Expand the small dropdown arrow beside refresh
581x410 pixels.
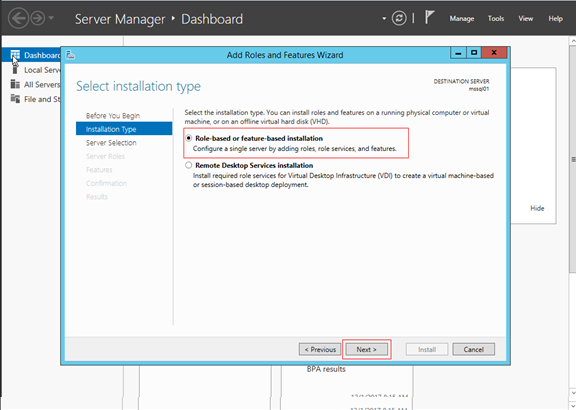[x=384, y=19]
